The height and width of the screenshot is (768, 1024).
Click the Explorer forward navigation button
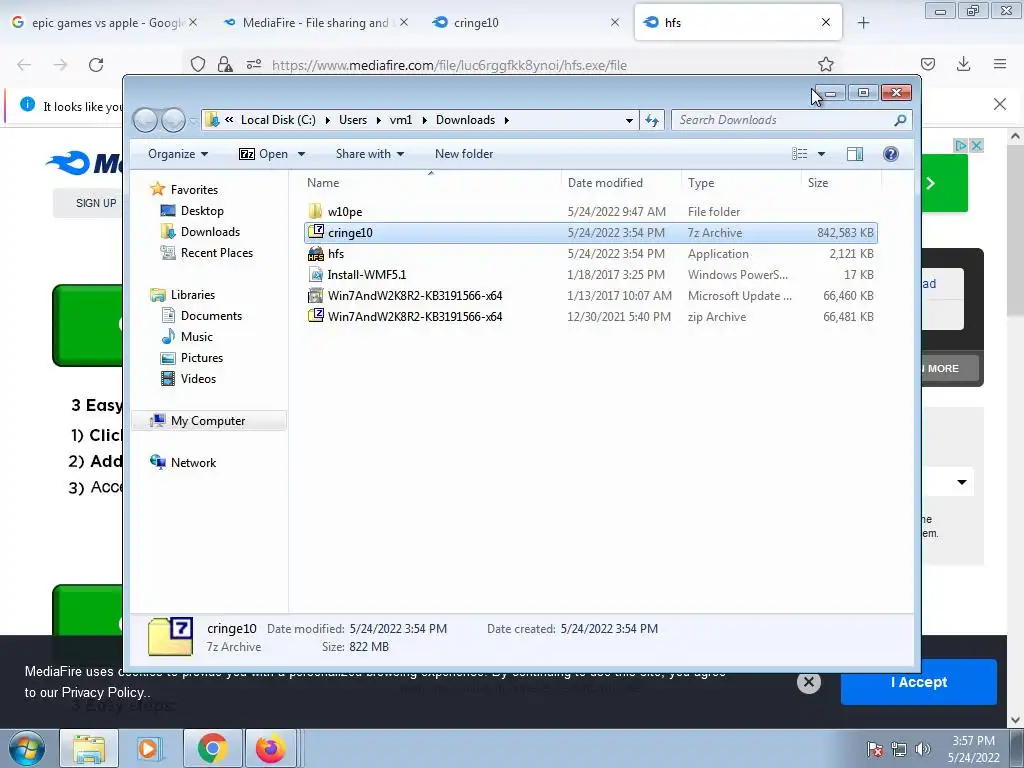pos(173,120)
